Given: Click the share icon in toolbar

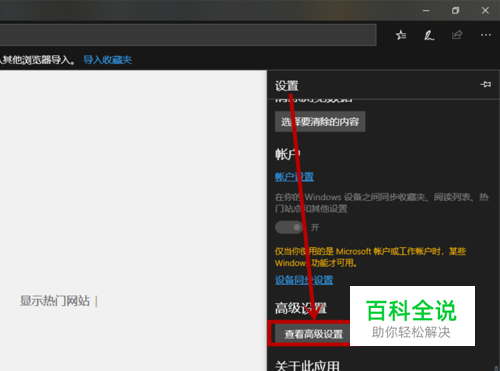Looking at the screenshot, I should pos(457,35).
